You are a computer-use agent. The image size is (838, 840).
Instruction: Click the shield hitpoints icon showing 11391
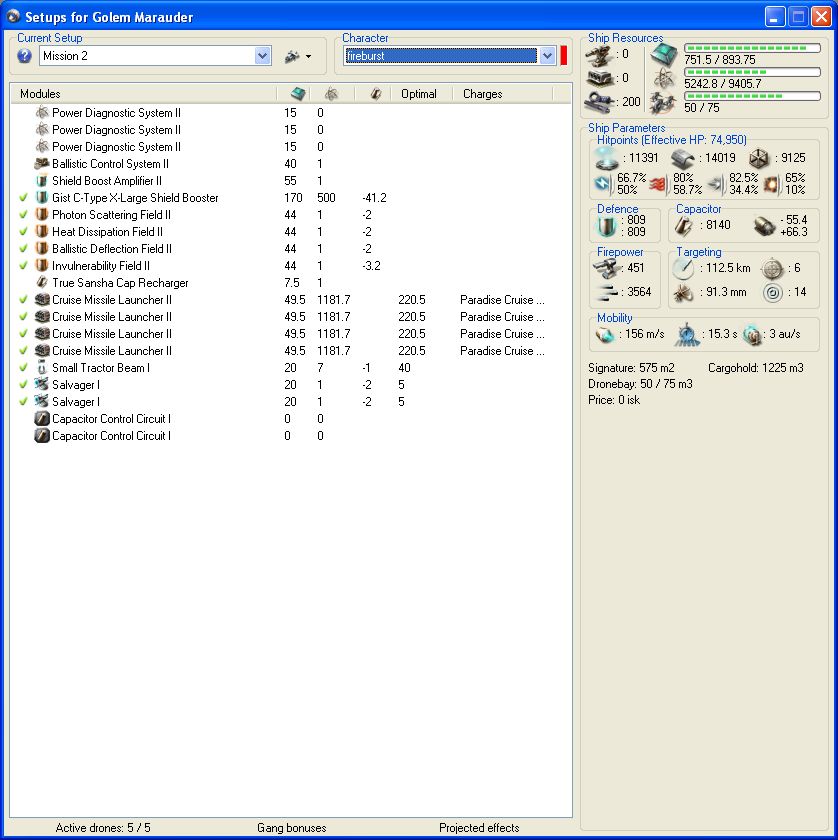(607, 158)
